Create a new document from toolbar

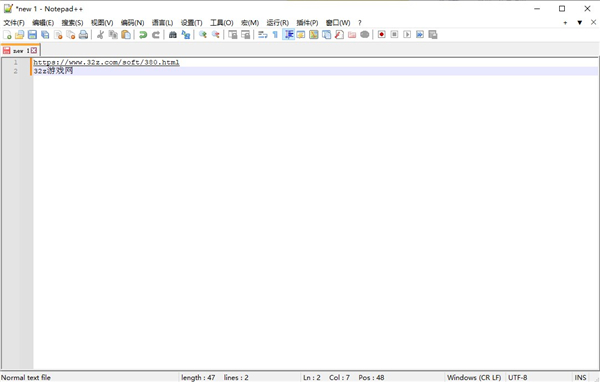7,35
